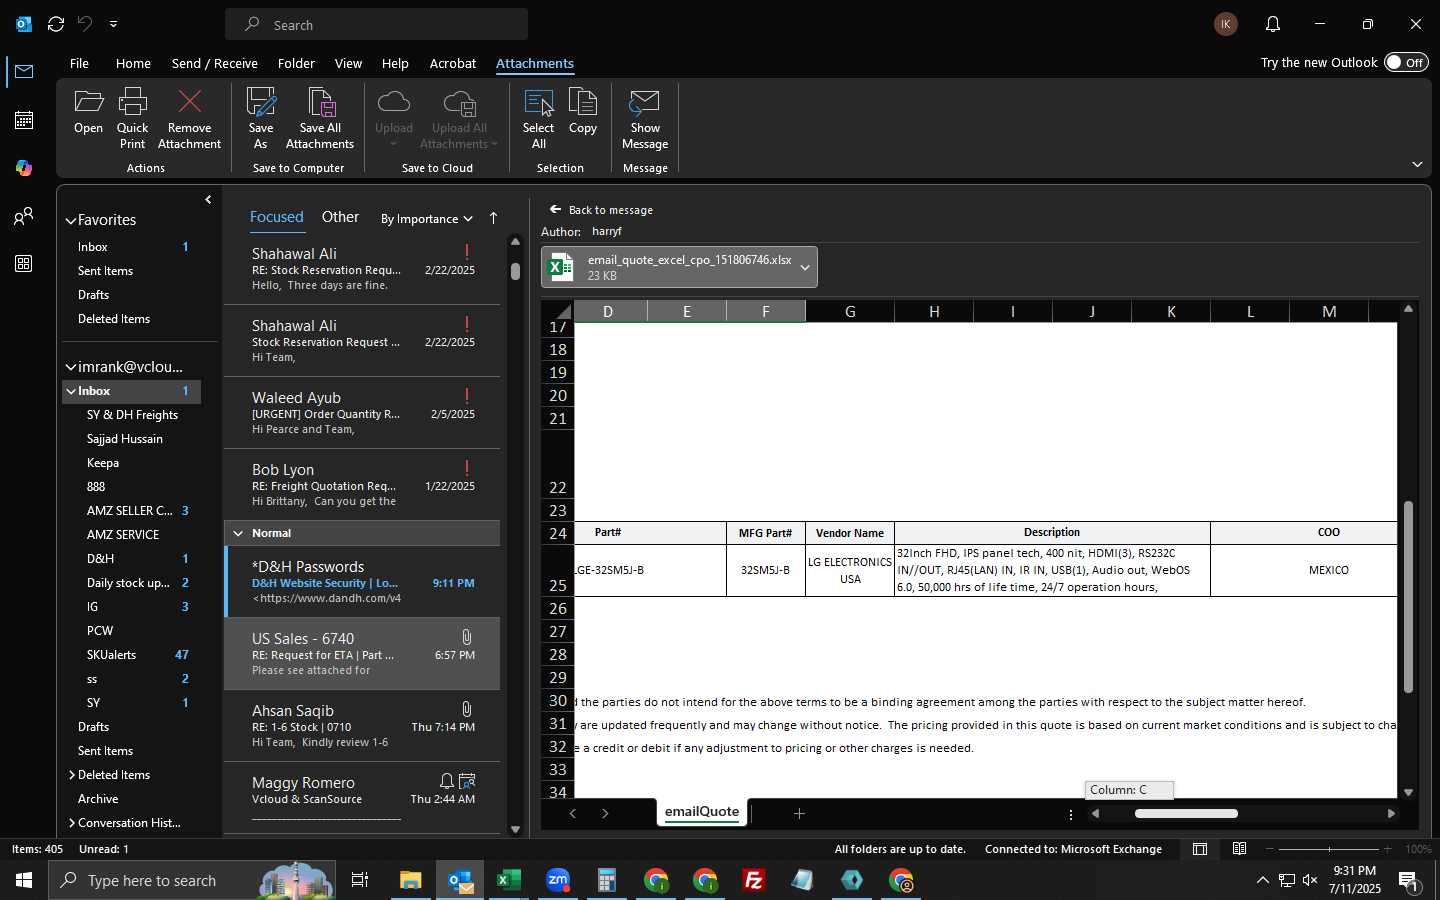Save attachment using Save As

click(x=261, y=118)
